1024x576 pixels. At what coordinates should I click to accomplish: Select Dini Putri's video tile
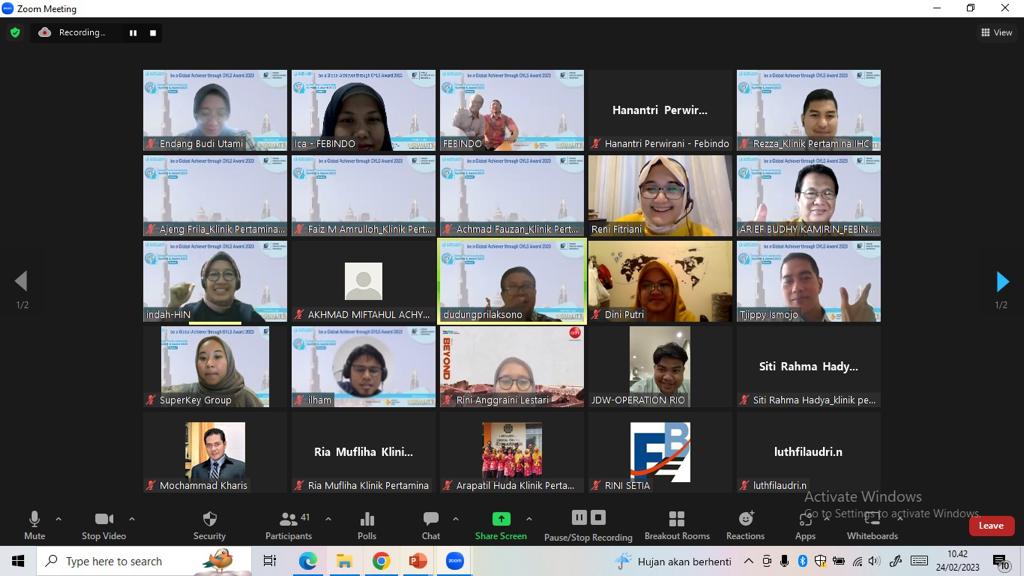[660, 281]
